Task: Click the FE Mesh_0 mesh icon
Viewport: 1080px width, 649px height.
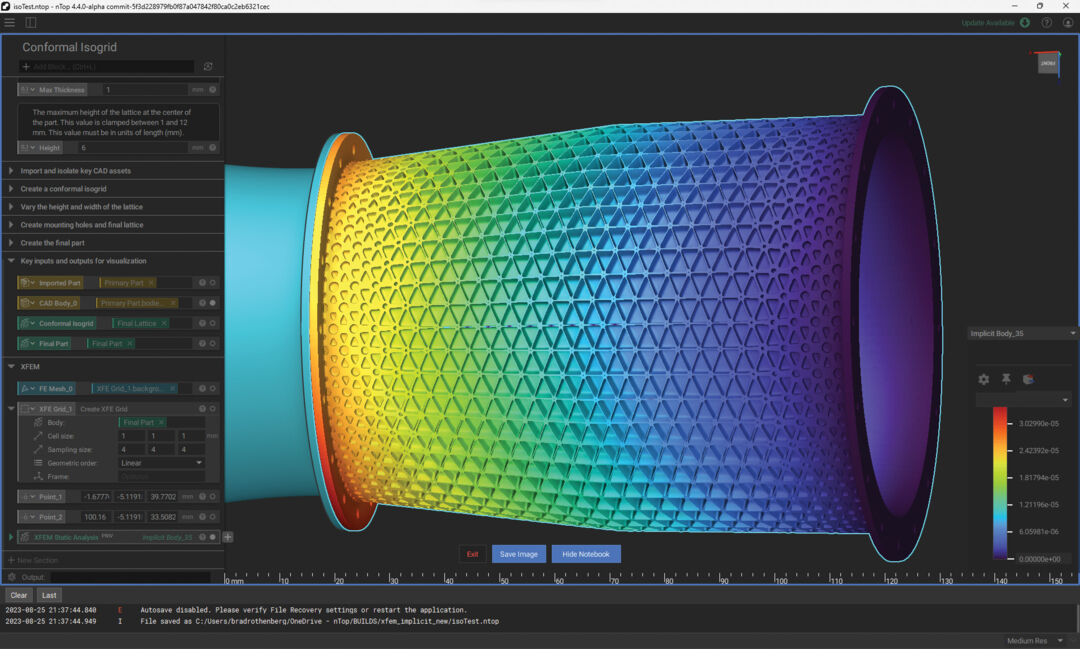Action: pyautogui.click(x=26, y=388)
